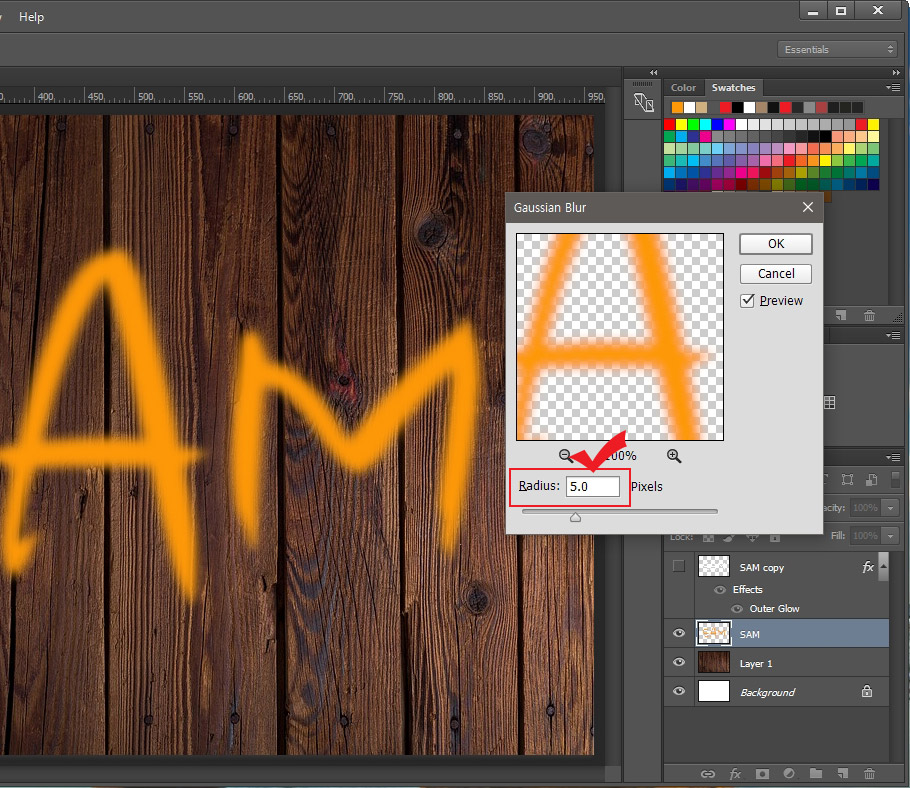910x788 pixels.
Task: Add a layer mask
Action: pos(762,773)
